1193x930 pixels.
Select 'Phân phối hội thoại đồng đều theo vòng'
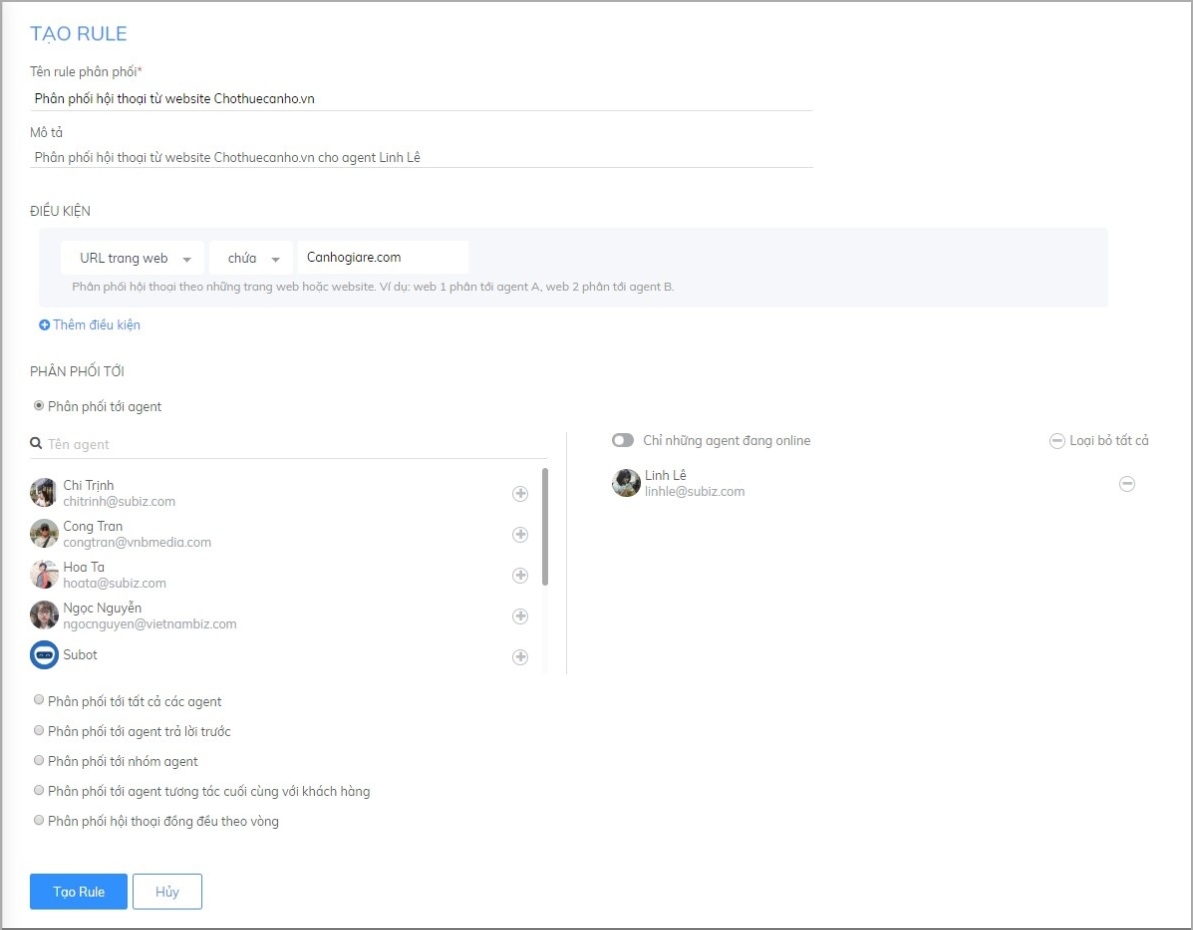tap(39, 821)
